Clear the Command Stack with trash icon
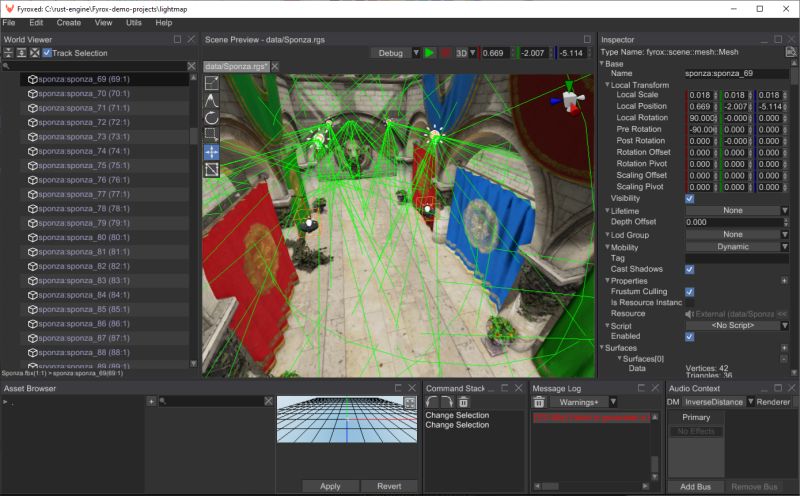 tap(463, 402)
